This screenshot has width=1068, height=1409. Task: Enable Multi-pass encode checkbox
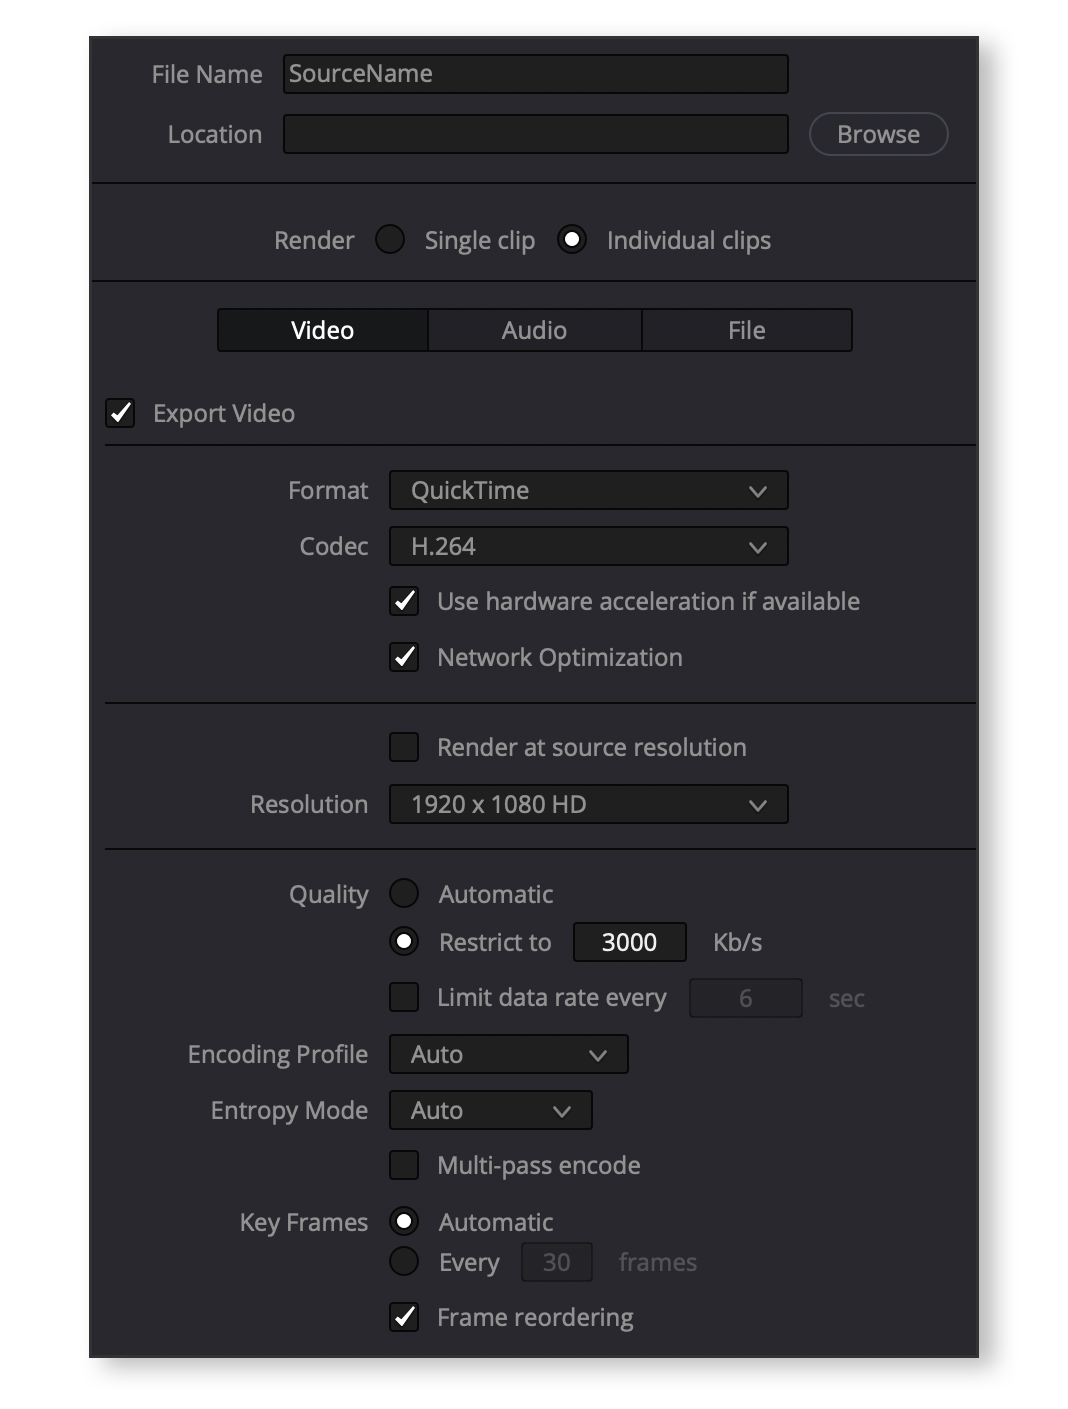point(404,1165)
